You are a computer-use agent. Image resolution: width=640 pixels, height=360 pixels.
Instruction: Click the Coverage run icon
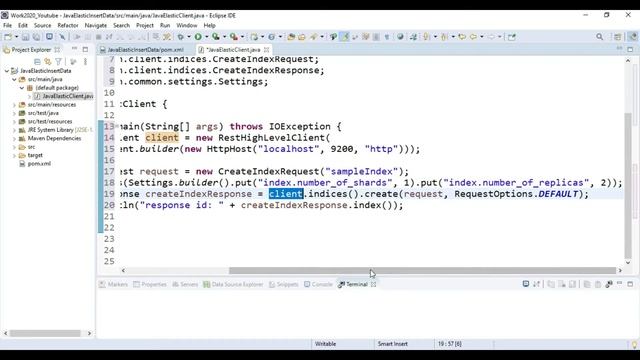coord(216,37)
